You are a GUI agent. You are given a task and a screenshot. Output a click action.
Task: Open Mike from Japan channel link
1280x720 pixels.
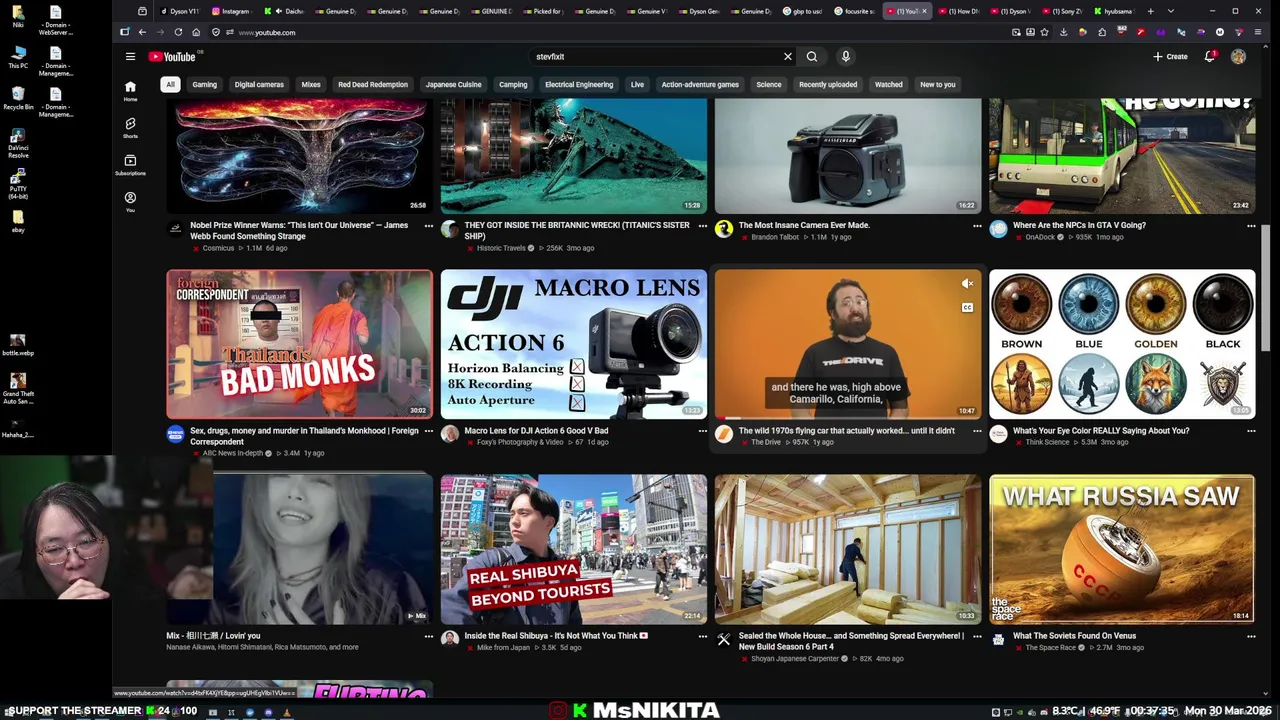[x=503, y=647]
